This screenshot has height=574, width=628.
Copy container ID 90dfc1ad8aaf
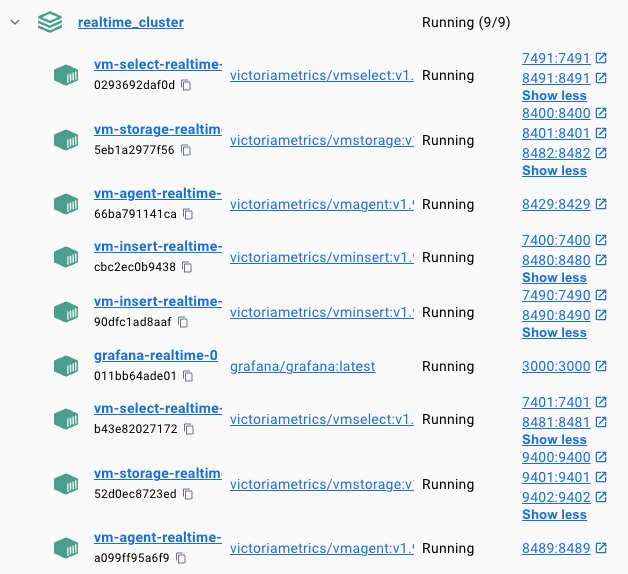[x=183, y=322]
